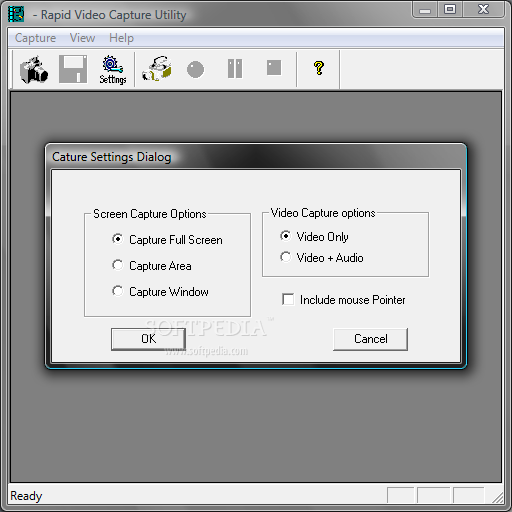The image size is (512, 512).
Task: Open the Settings gear toolbar icon
Action: [x=113, y=69]
